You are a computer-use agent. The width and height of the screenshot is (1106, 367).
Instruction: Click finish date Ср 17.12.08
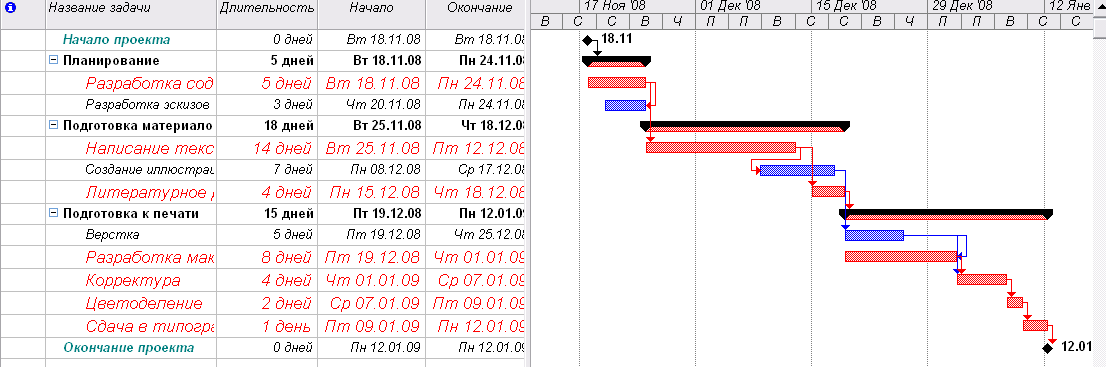tap(476, 169)
